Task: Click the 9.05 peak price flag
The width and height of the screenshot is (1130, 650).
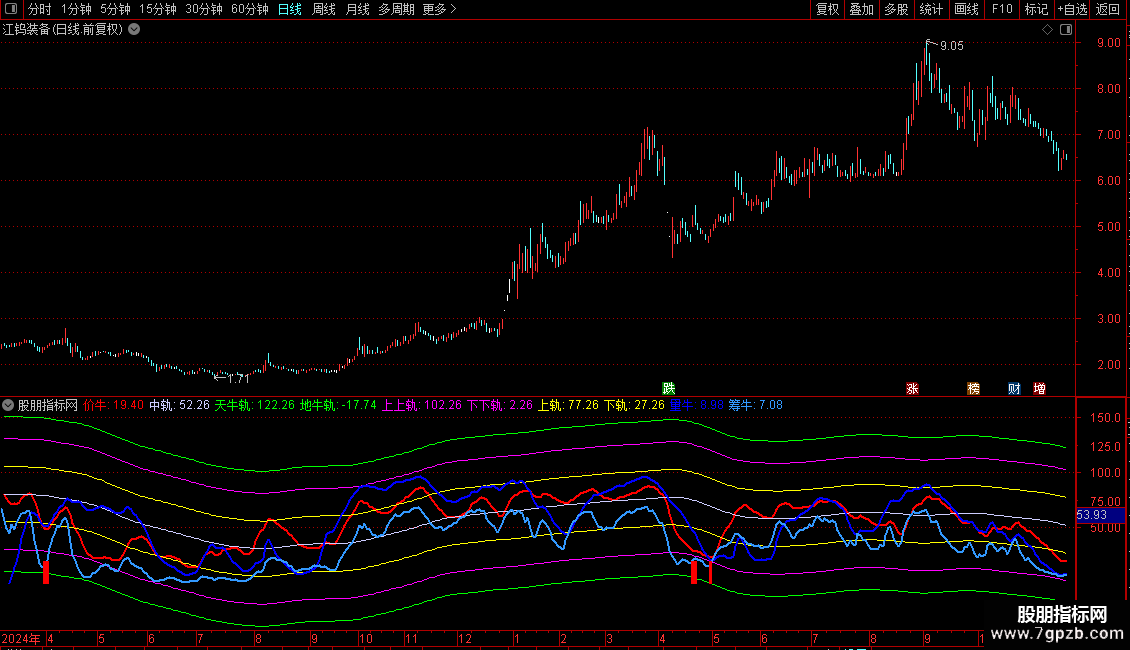Action: pos(950,46)
